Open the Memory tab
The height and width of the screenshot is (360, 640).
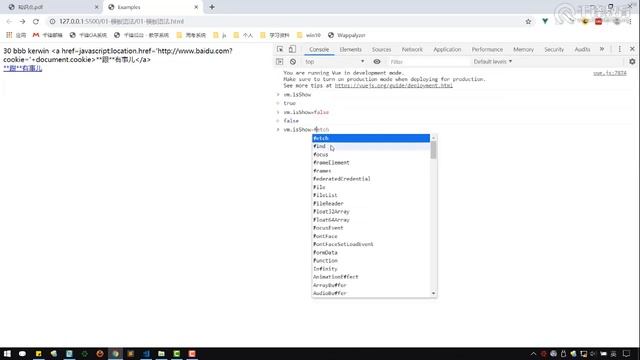(x=524, y=49)
